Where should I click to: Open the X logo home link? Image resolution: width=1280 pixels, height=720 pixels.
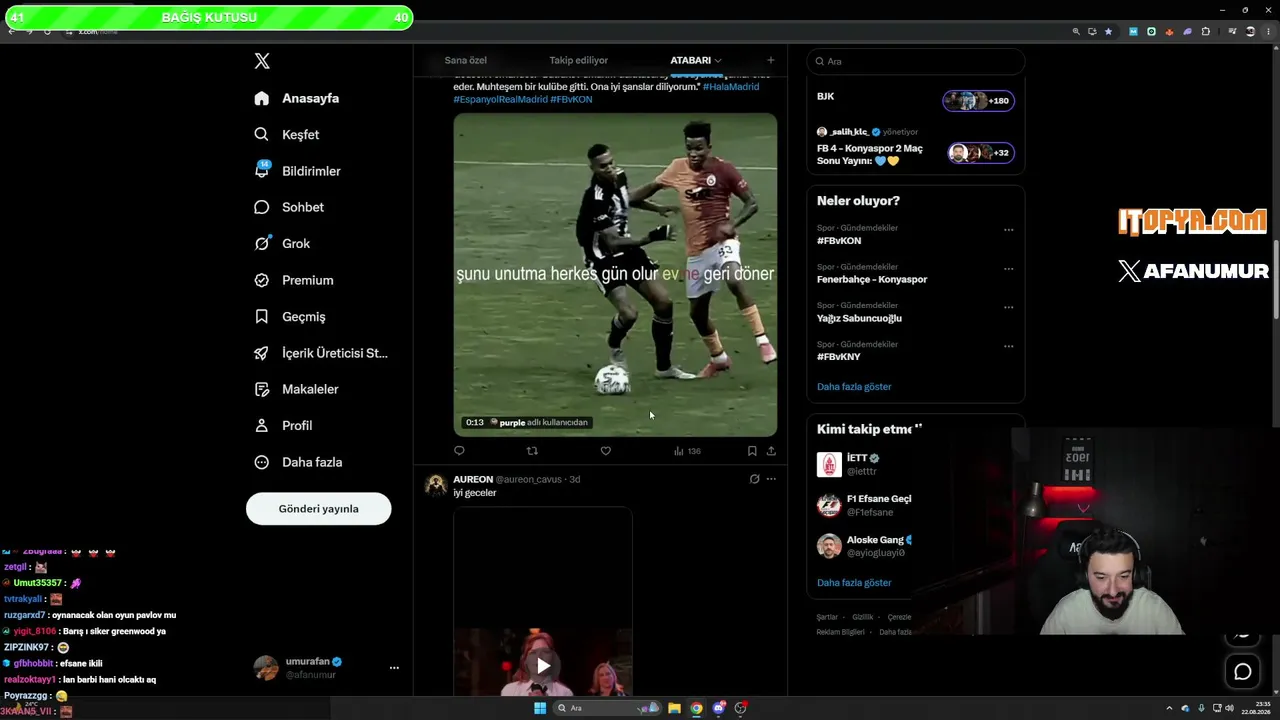click(x=262, y=61)
